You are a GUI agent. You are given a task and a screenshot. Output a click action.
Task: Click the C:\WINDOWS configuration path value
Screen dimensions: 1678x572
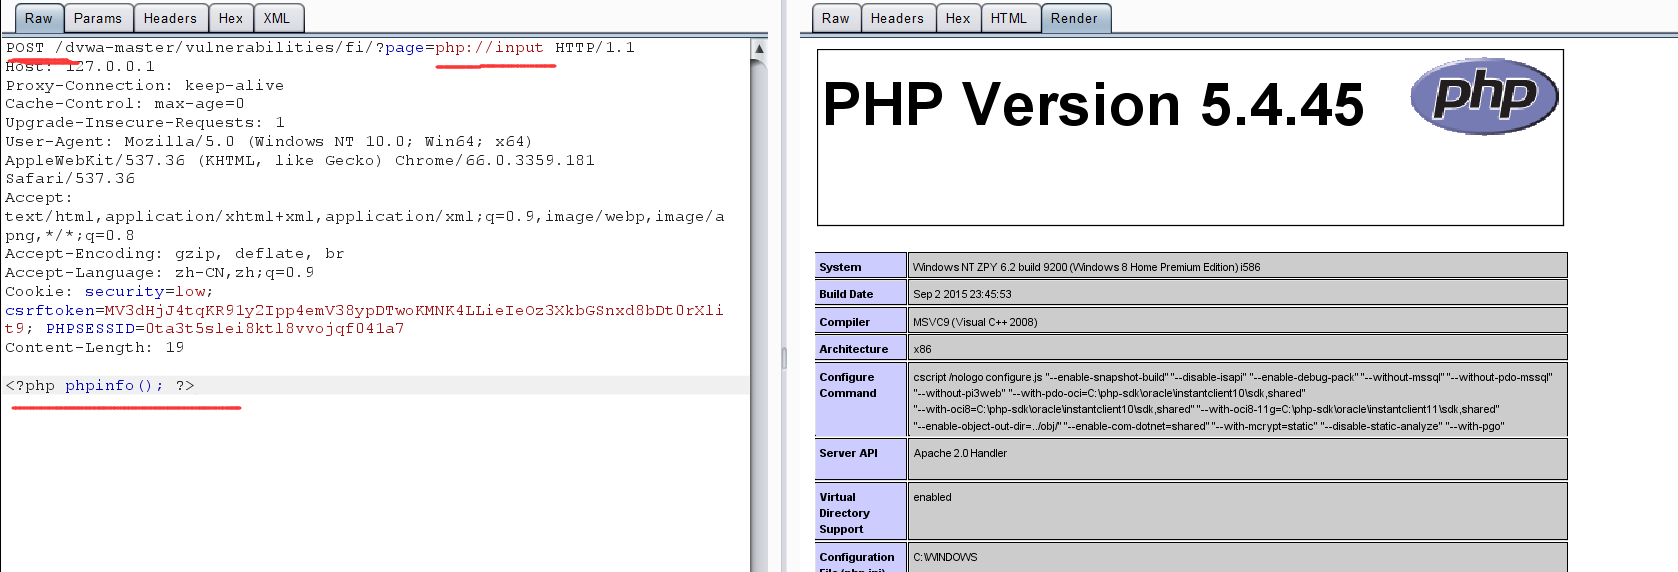[945, 557]
